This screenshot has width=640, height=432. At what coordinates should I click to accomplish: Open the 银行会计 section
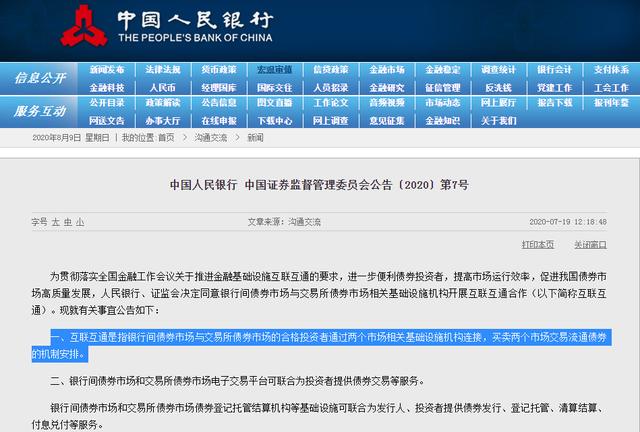click(554, 69)
